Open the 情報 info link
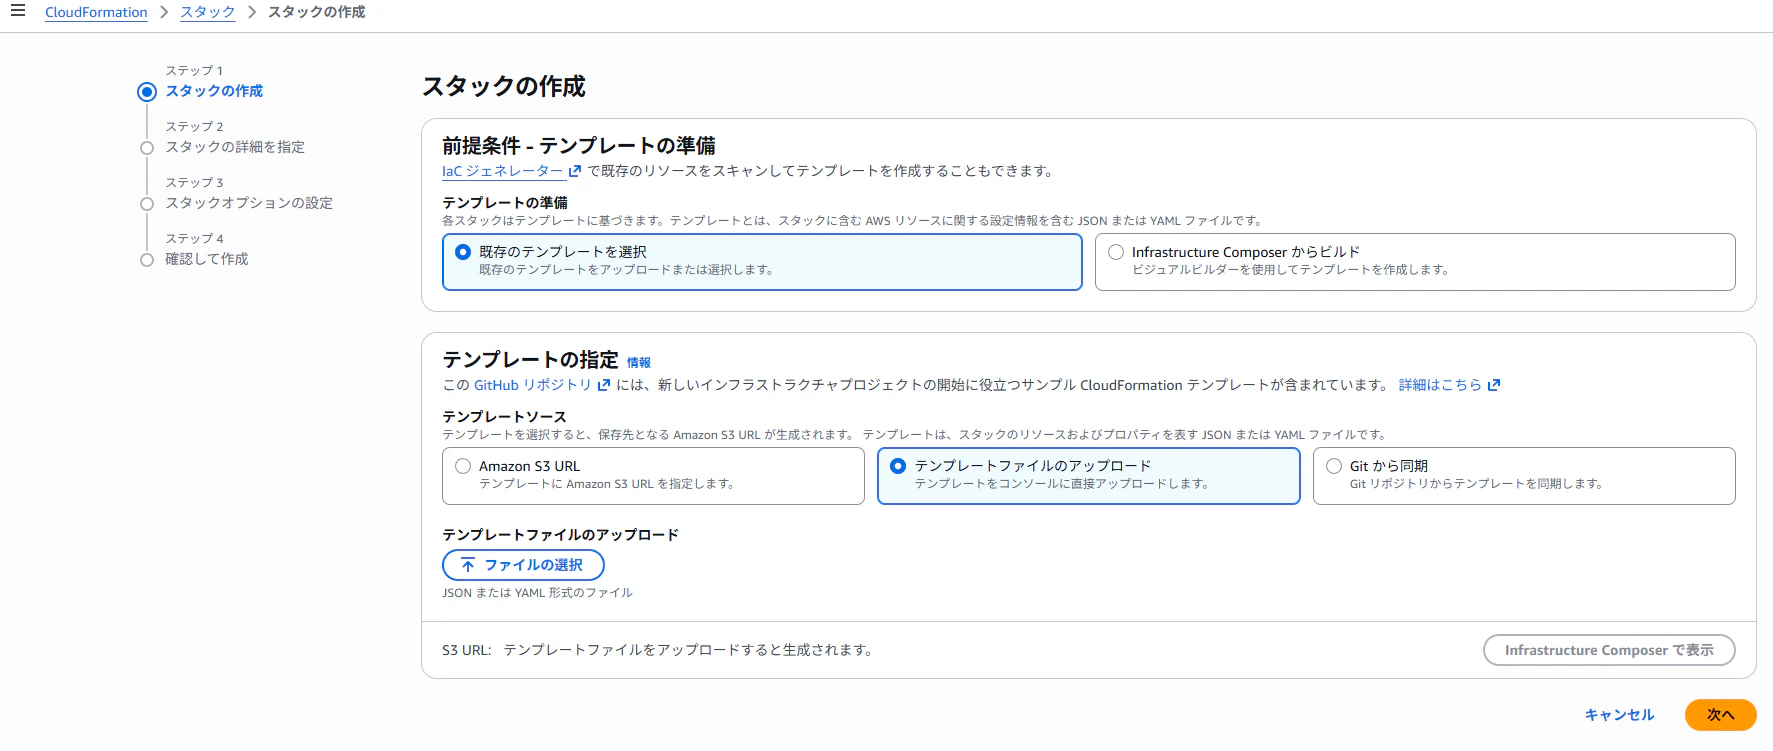1773x751 pixels. pyautogui.click(x=639, y=363)
